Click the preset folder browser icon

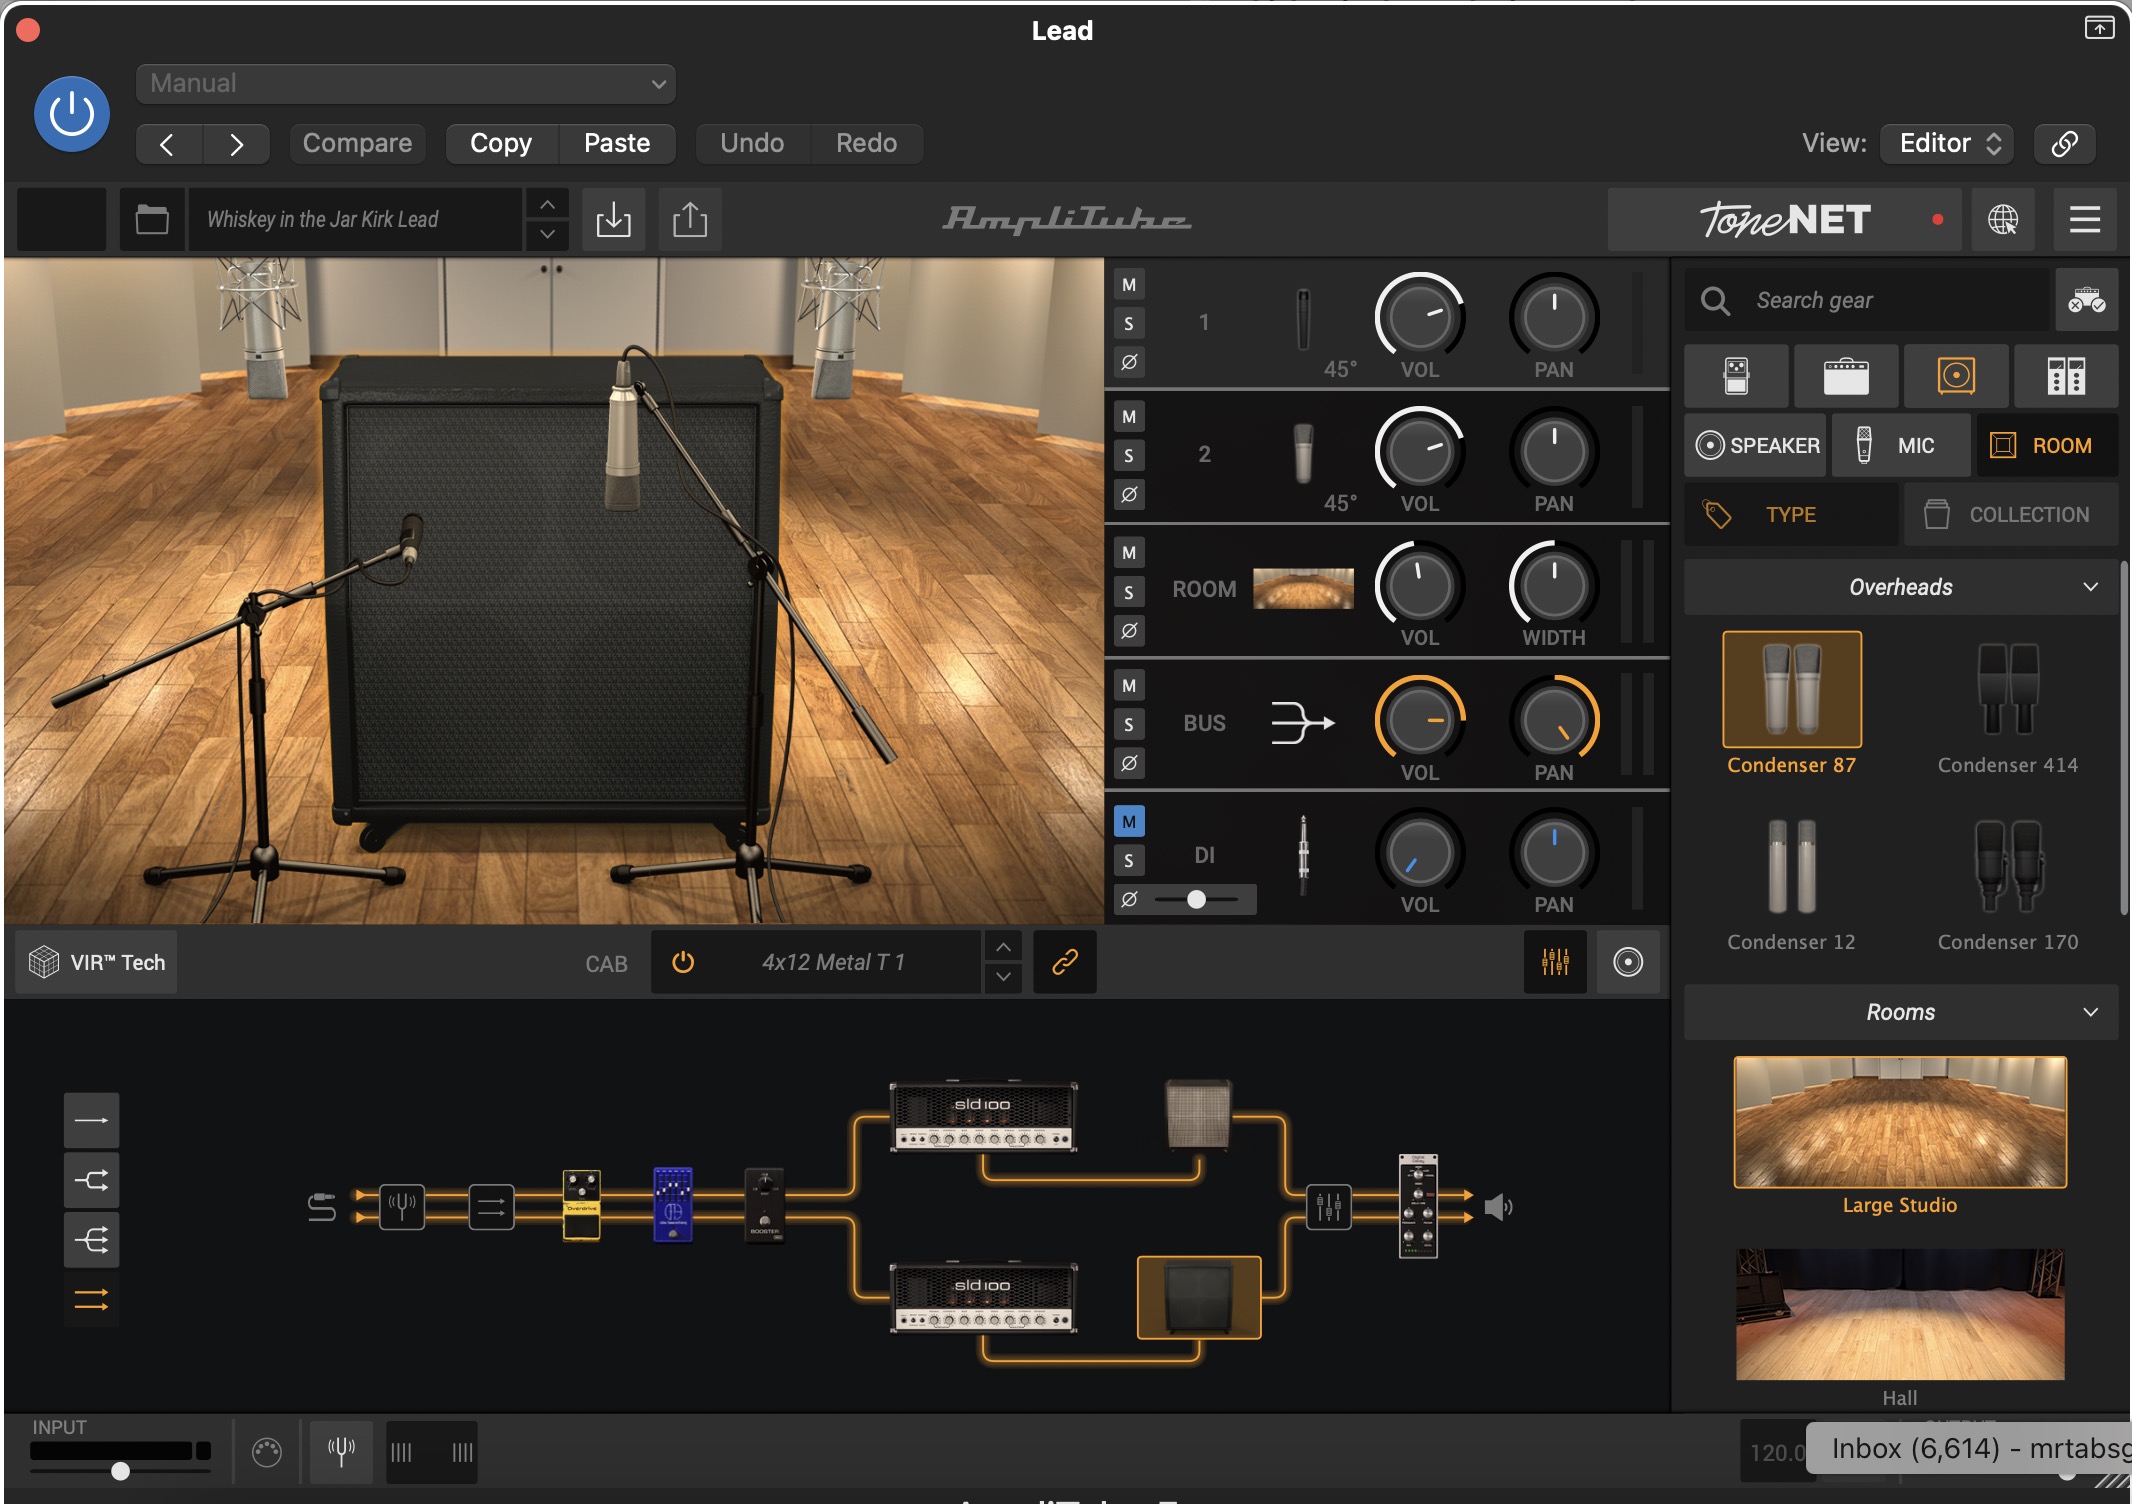[x=152, y=219]
